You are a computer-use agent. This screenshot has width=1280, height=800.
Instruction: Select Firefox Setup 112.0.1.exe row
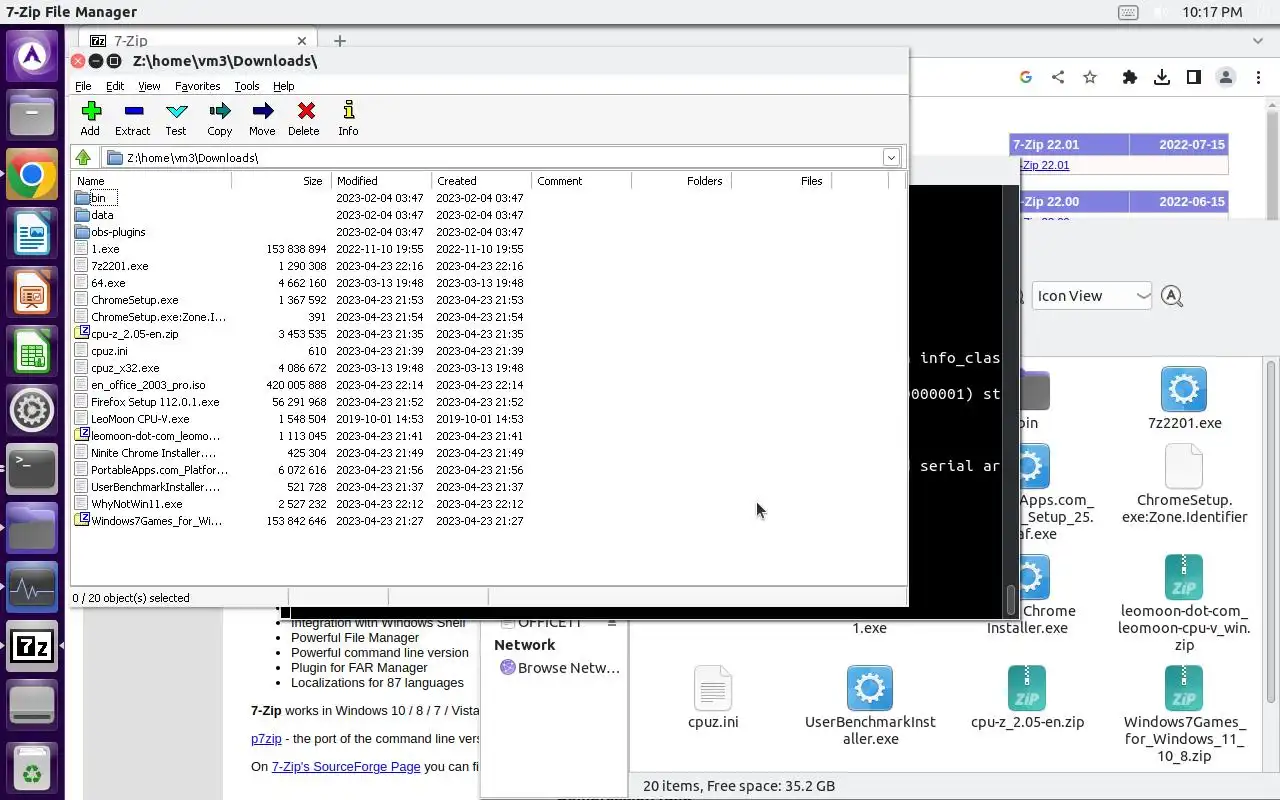[155, 402]
